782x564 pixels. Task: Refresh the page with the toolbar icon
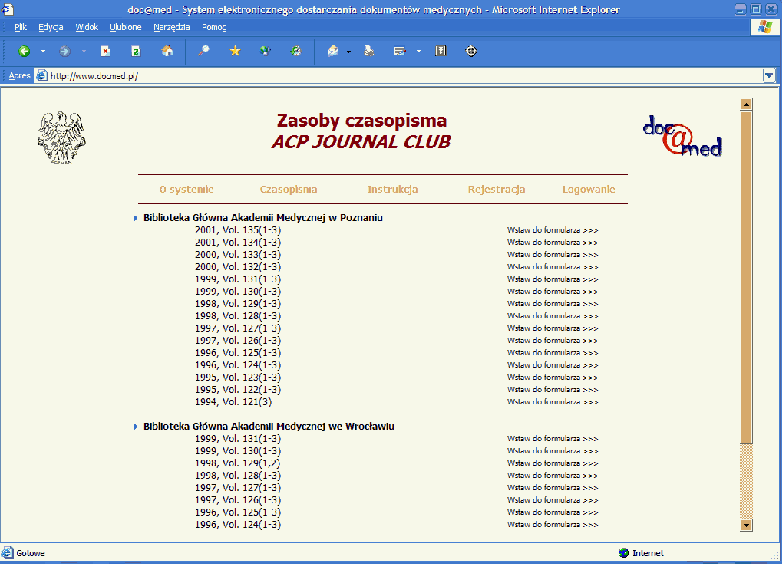click(135, 51)
